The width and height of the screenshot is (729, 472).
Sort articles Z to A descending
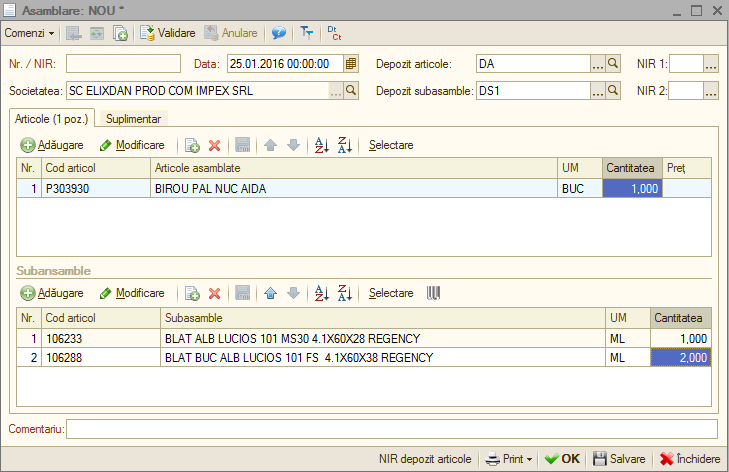tap(345, 145)
